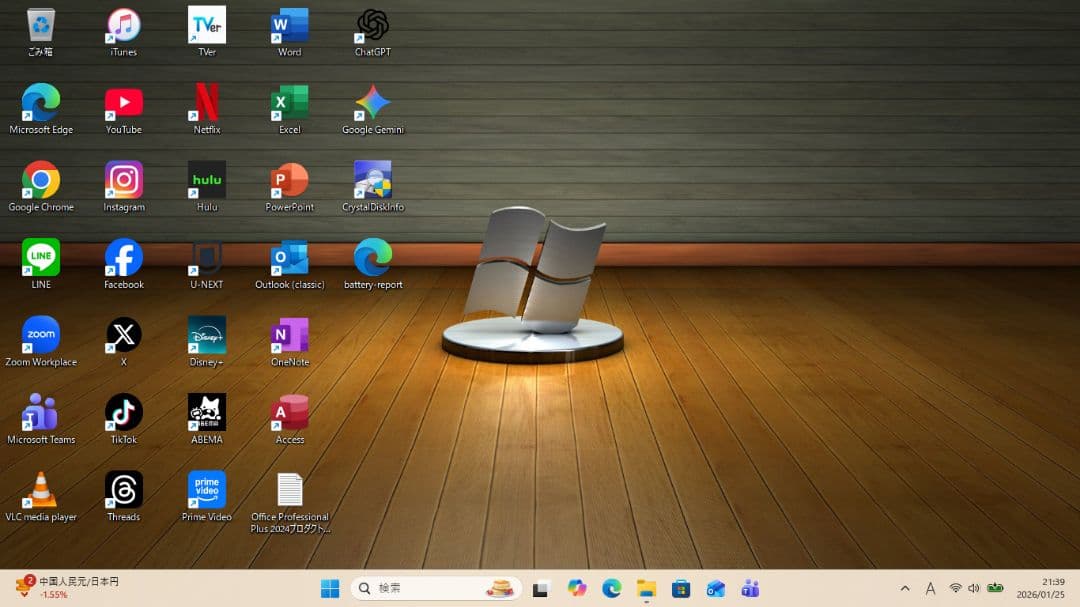The height and width of the screenshot is (607, 1080).
Task: Click the Zoom Workplace desktop icon
Action: [40, 336]
